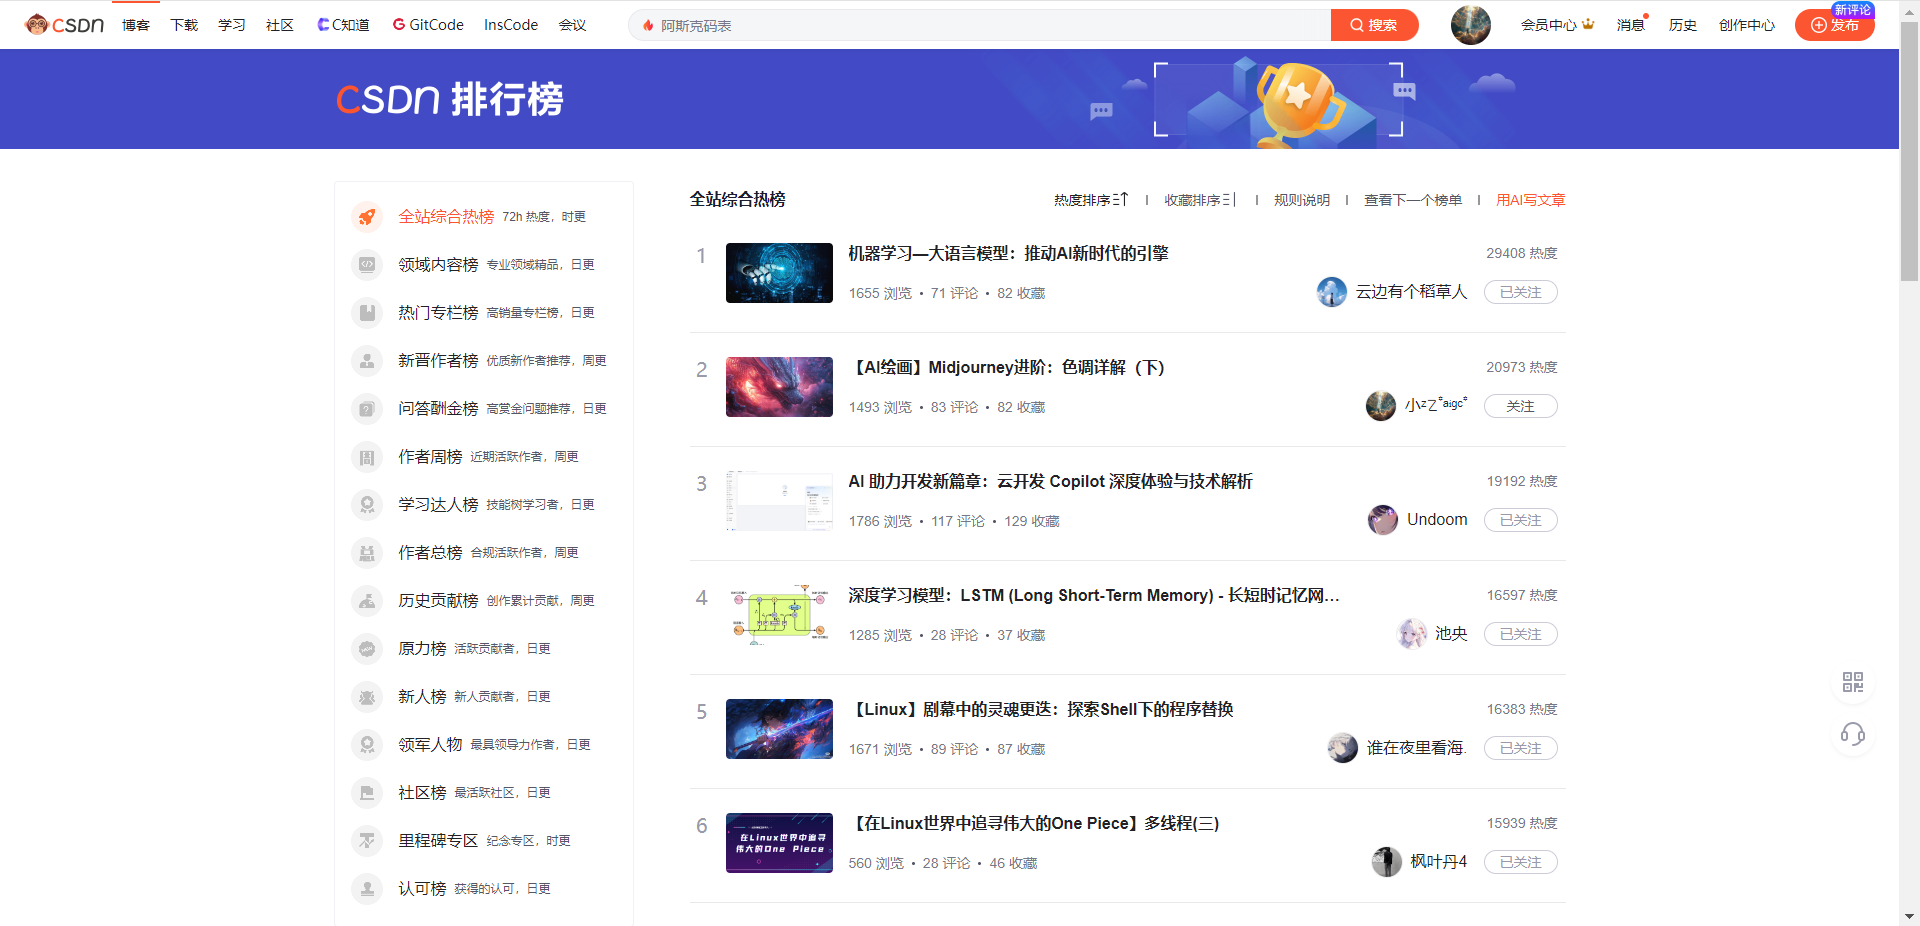Image resolution: width=1920 pixels, height=926 pixels.
Task: Click the 历史贡献榜 sidebar icon
Action: tap(367, 601)
